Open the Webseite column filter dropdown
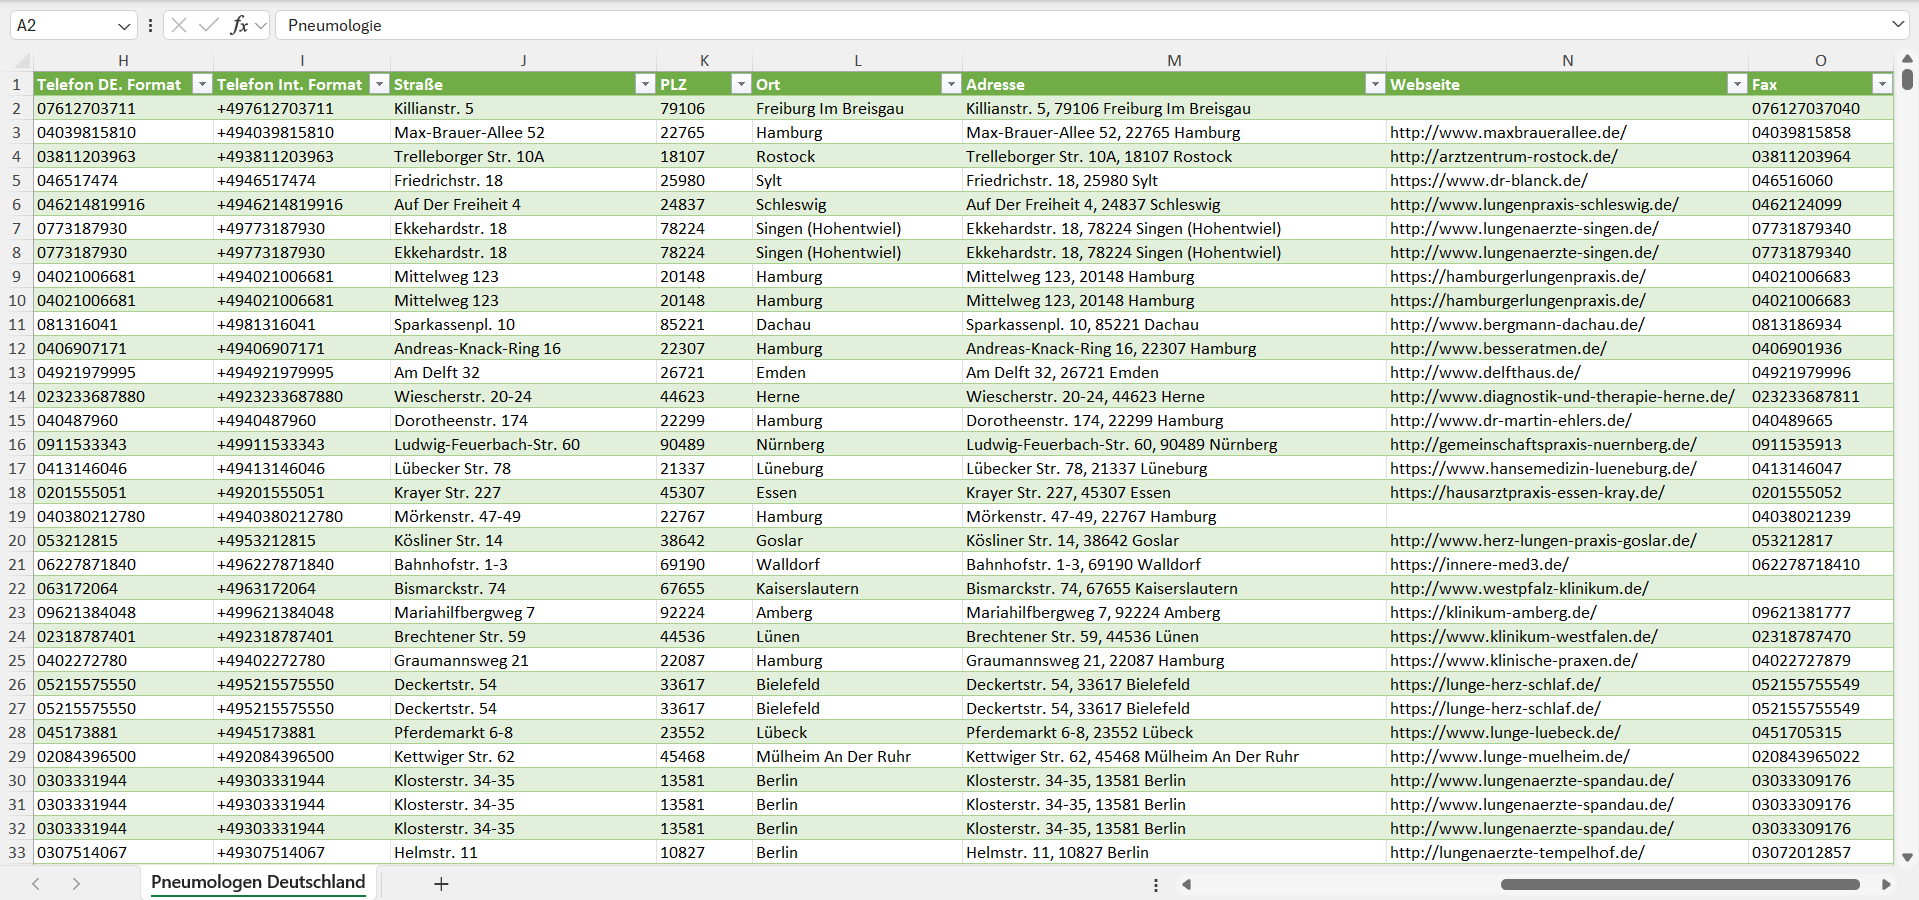Viewport: 1919px width, 900px height. click(1737, 84)
